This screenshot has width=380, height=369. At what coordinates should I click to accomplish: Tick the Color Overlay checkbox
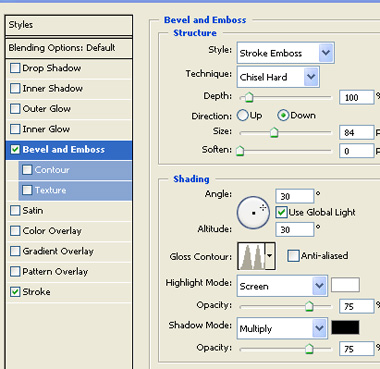pyautogui.click(x=15, y=231)
